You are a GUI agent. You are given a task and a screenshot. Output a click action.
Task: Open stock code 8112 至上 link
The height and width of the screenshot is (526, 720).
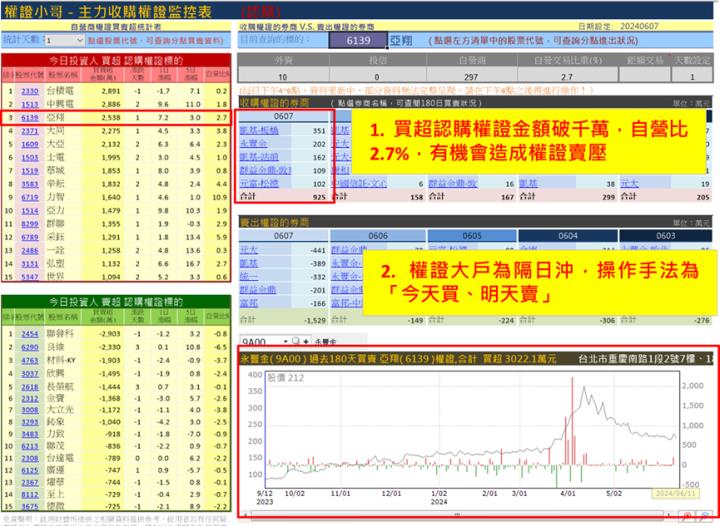[30, 494]
